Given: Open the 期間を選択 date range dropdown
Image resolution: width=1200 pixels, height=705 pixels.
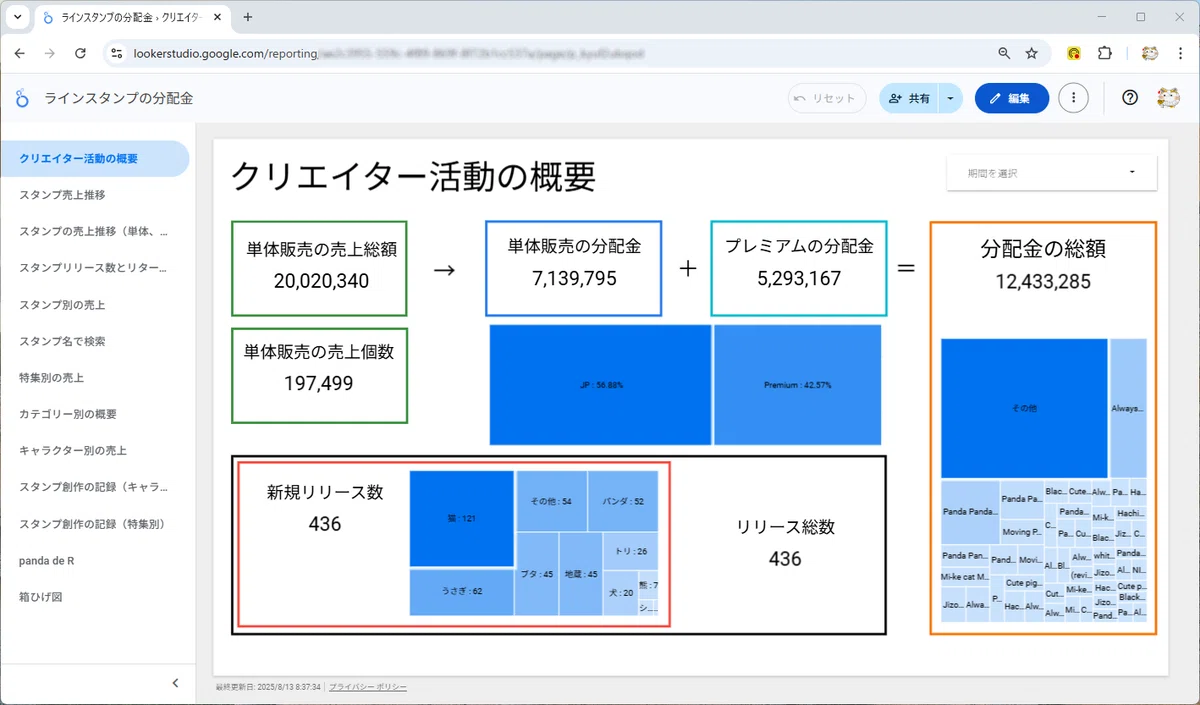Looking at the screenshot, I should tap(1052, 173).
